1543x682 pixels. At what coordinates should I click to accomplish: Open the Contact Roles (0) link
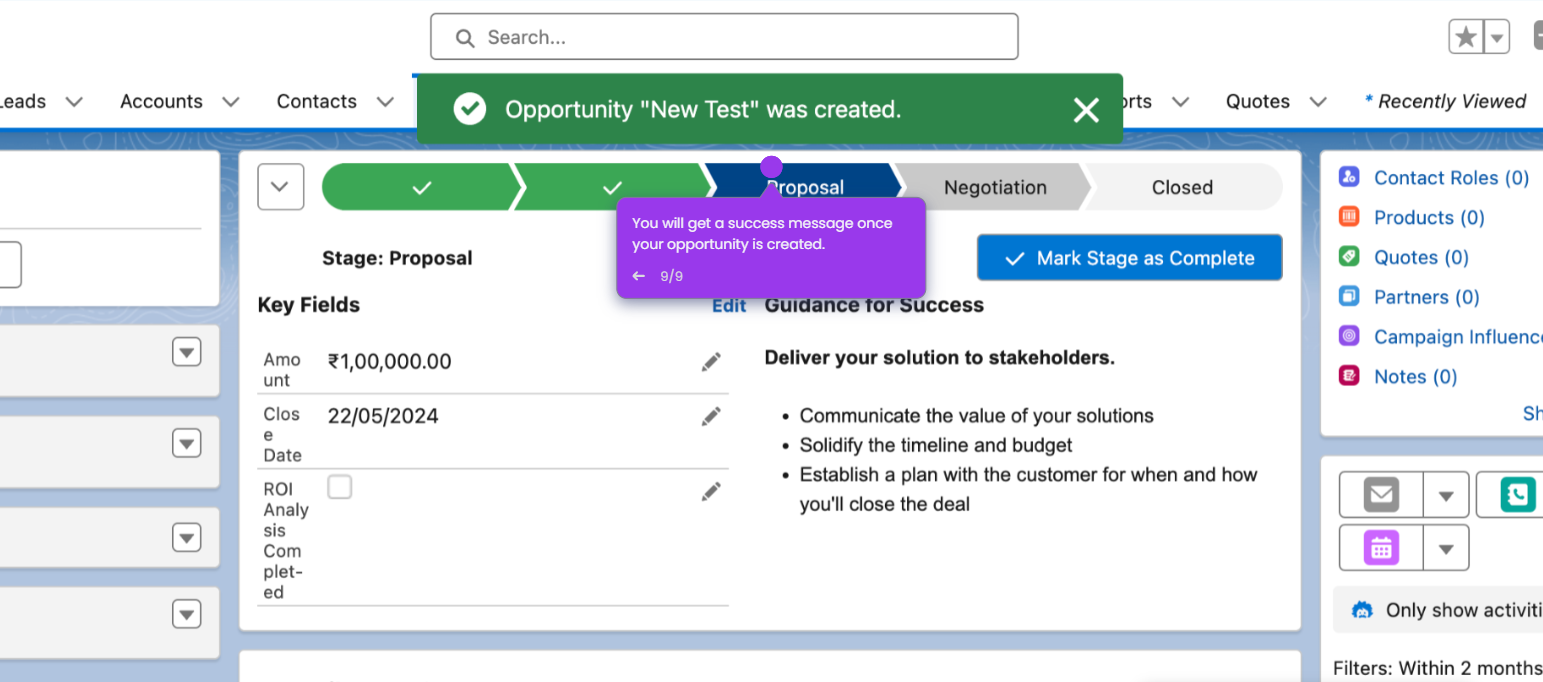(1452, 178)
